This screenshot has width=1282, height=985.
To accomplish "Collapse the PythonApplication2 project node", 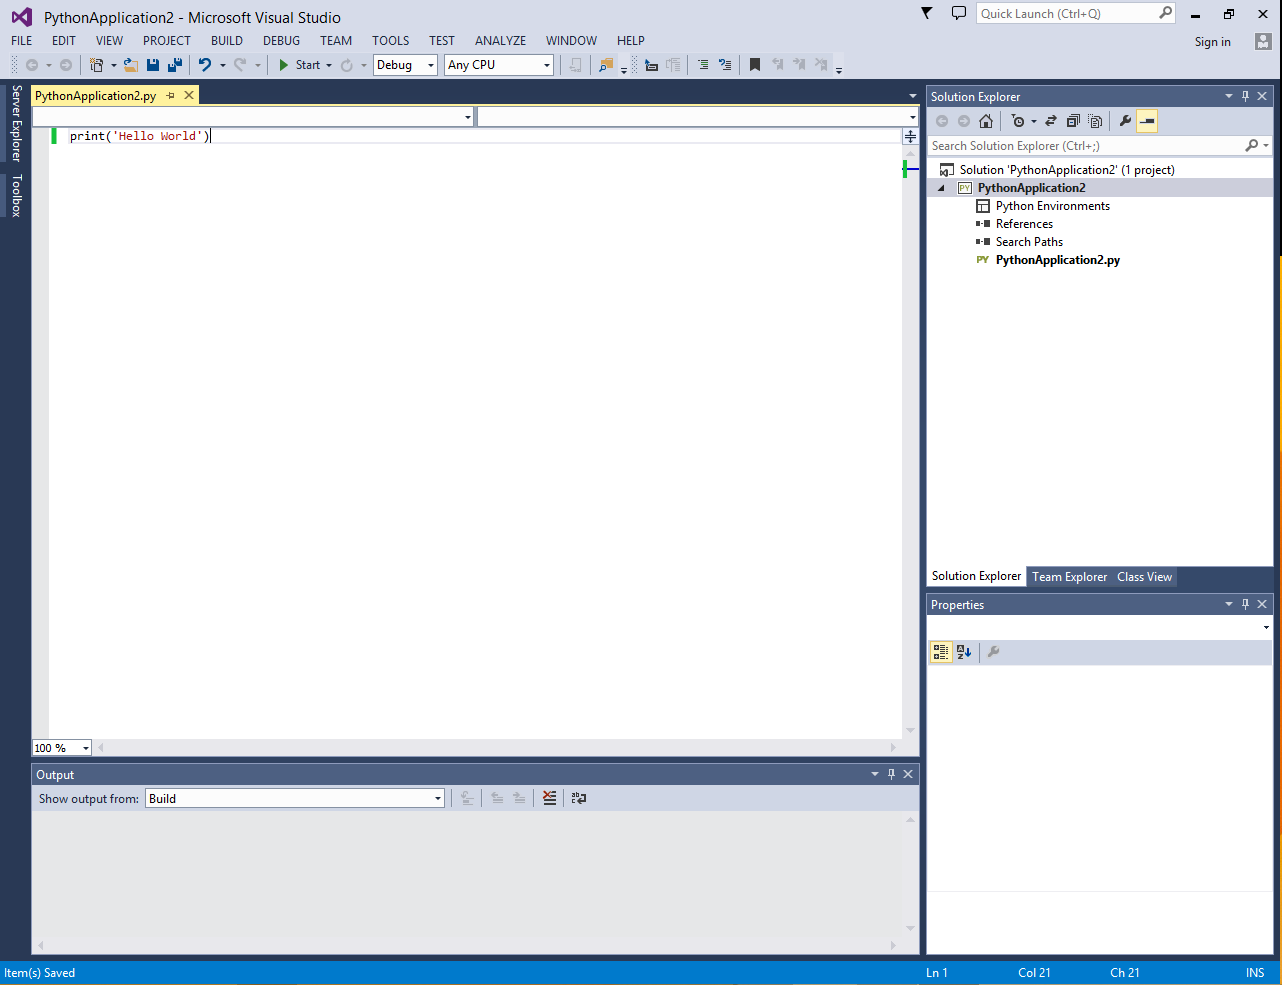I will click(x=940, y=187).
